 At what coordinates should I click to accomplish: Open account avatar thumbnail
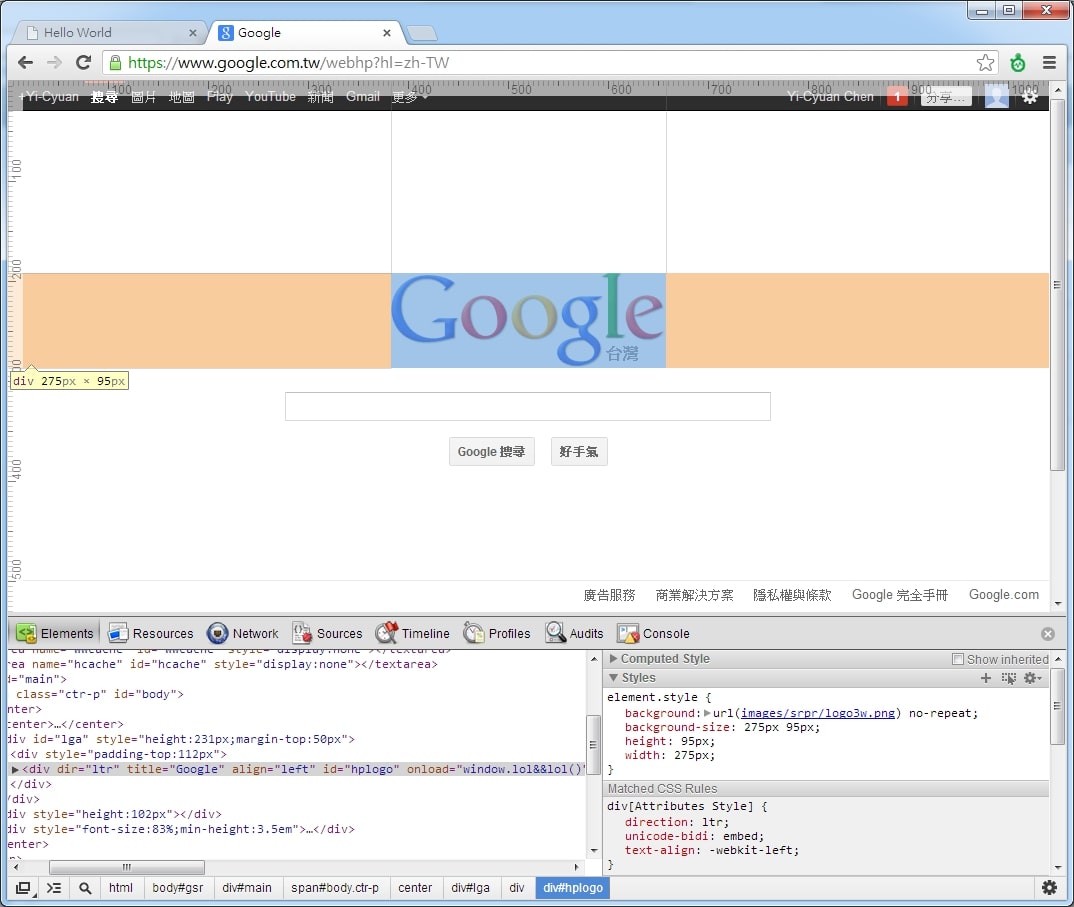997,96
